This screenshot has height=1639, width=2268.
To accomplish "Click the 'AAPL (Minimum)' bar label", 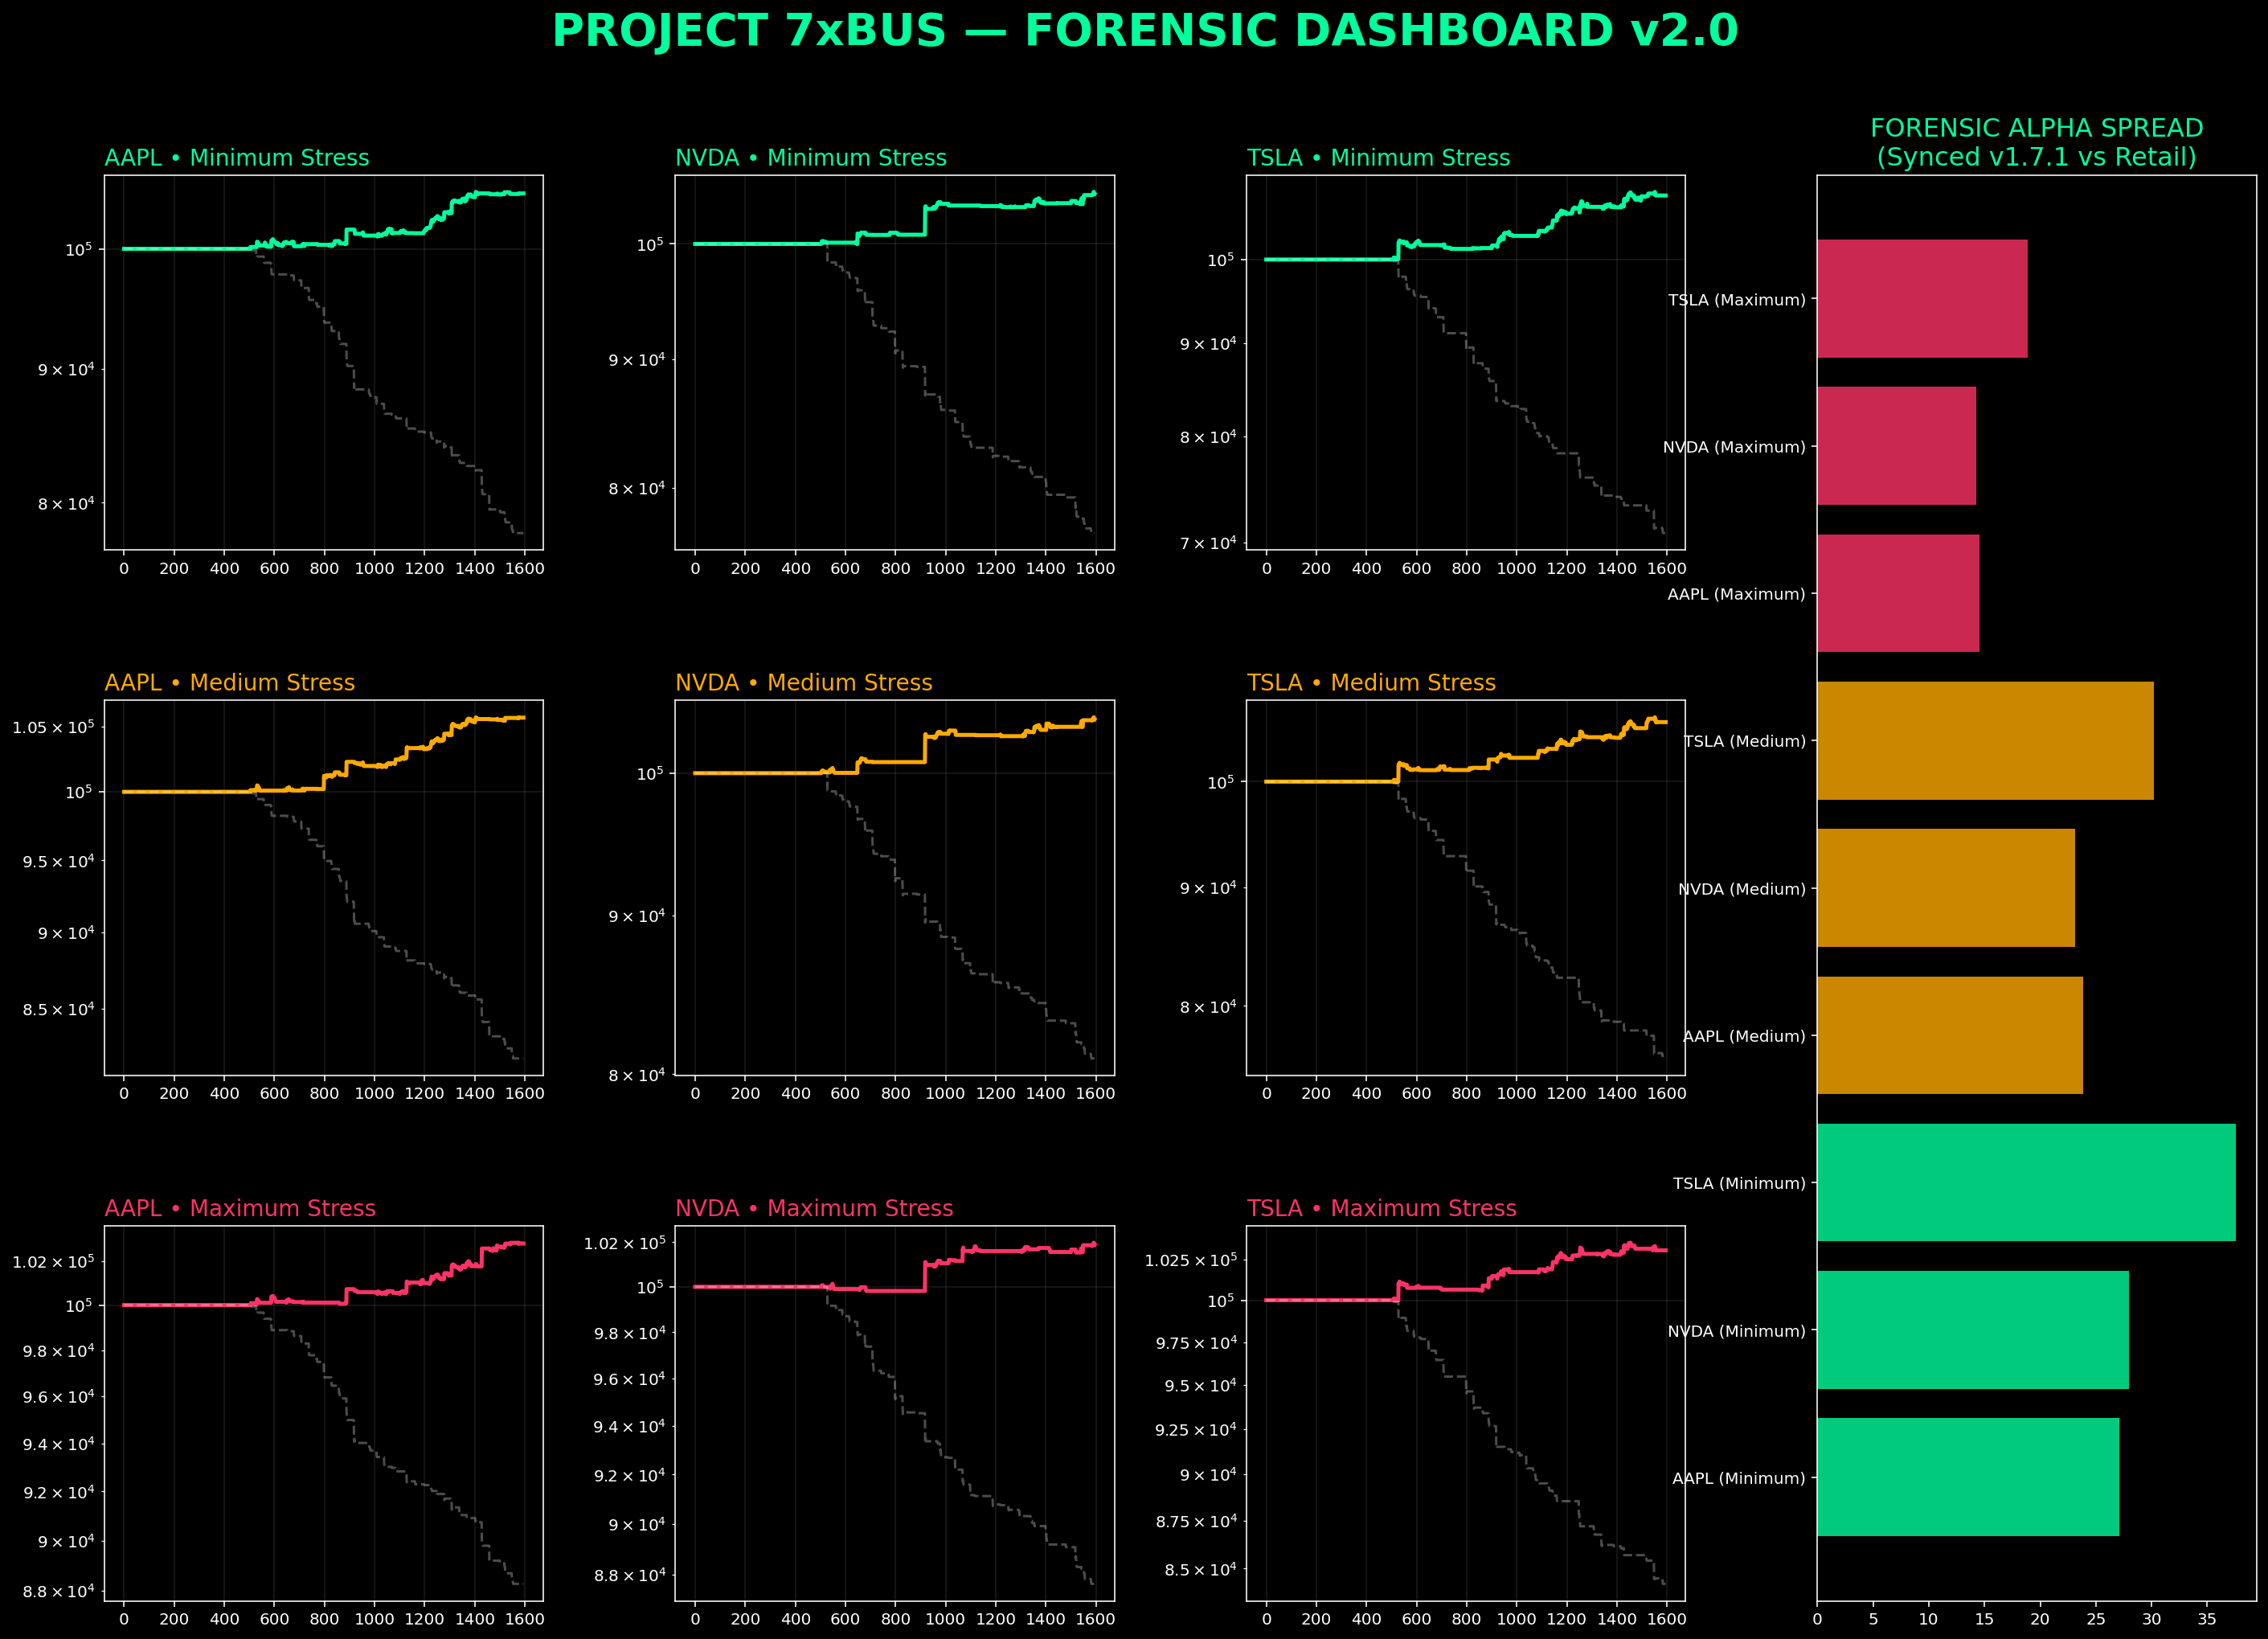I will pos(1738,1478).
